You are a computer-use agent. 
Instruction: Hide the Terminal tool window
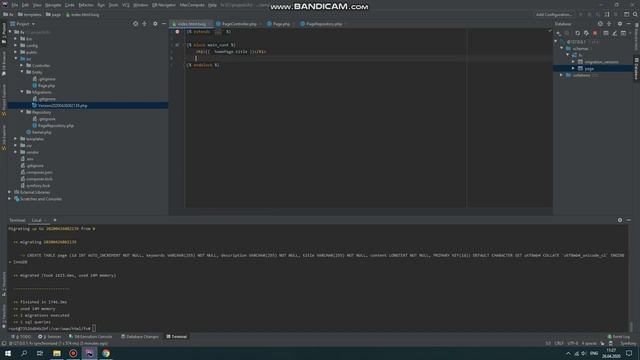[x=629, y=220]
